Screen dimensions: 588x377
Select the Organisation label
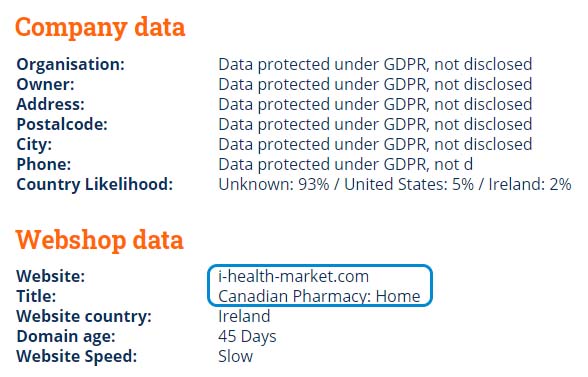coord(70,65)
